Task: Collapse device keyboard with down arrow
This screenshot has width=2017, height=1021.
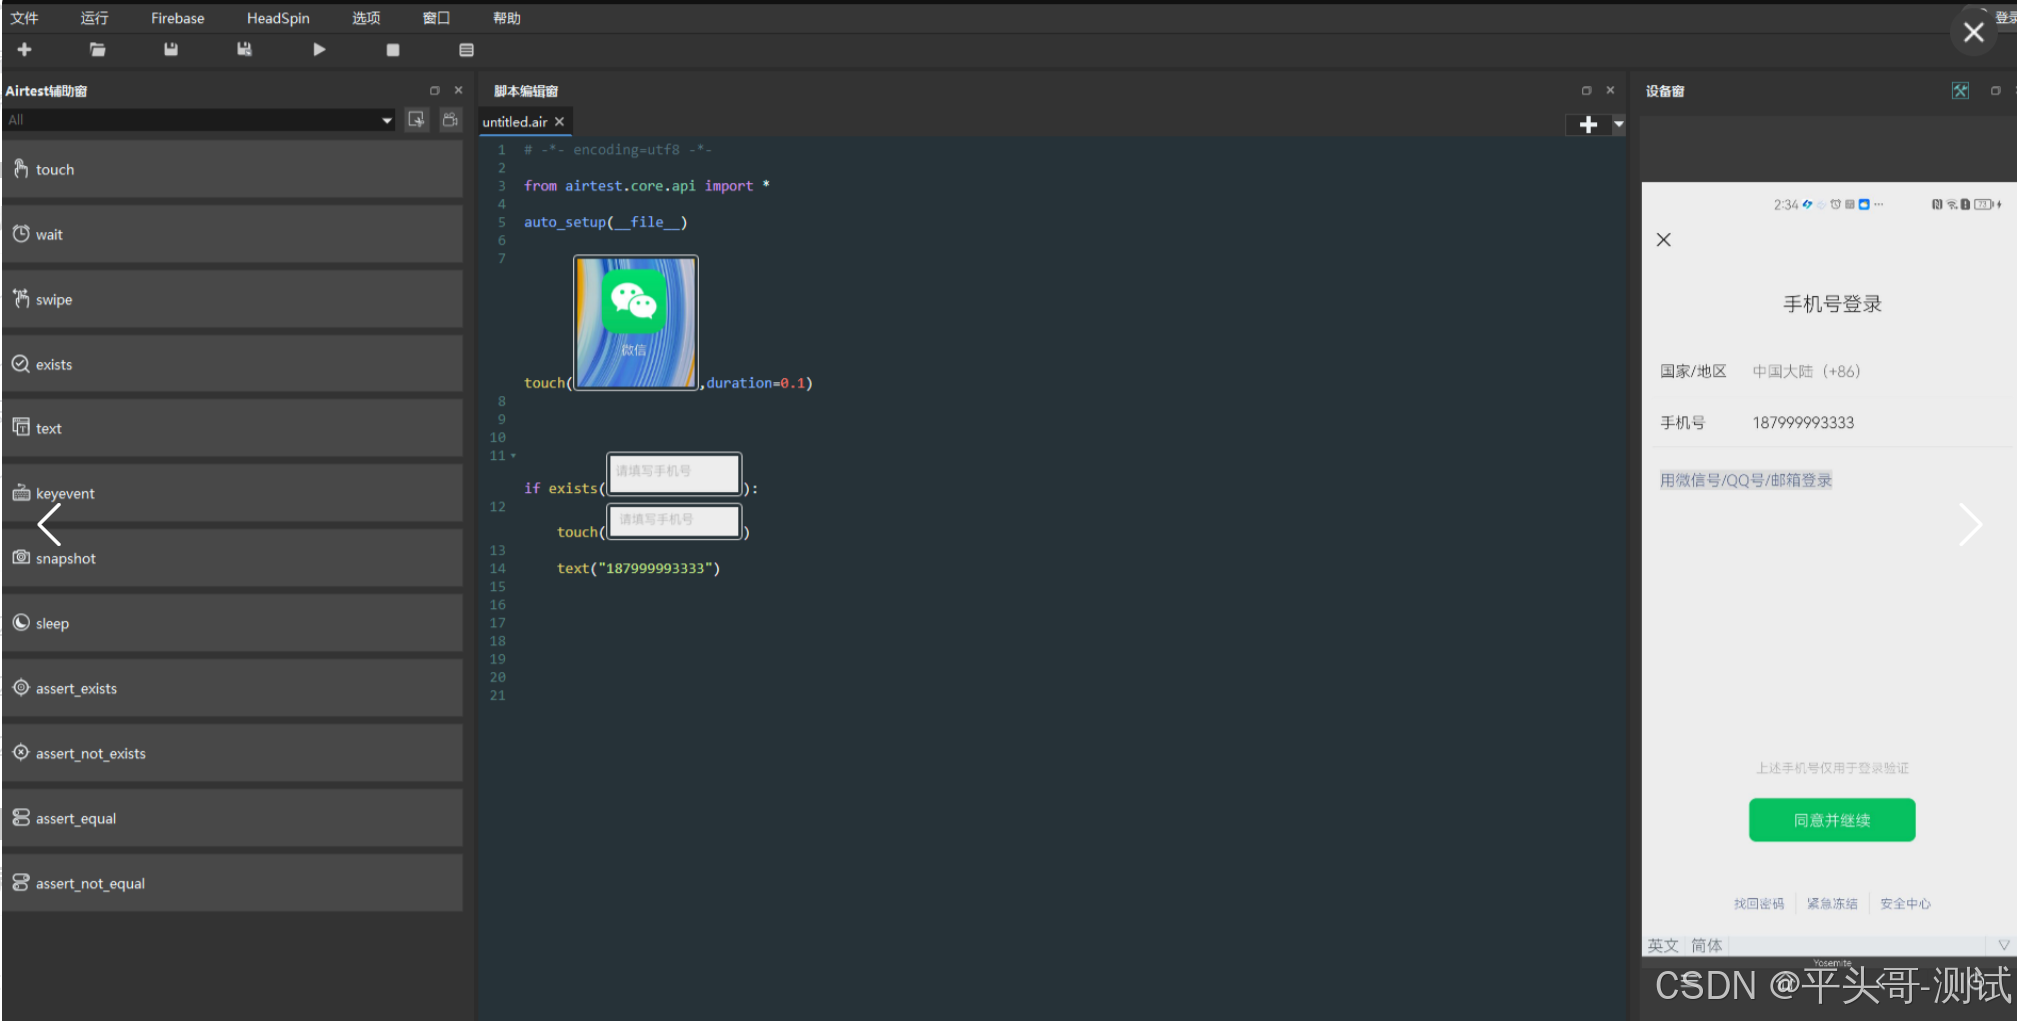Action: pos(2003,945)
